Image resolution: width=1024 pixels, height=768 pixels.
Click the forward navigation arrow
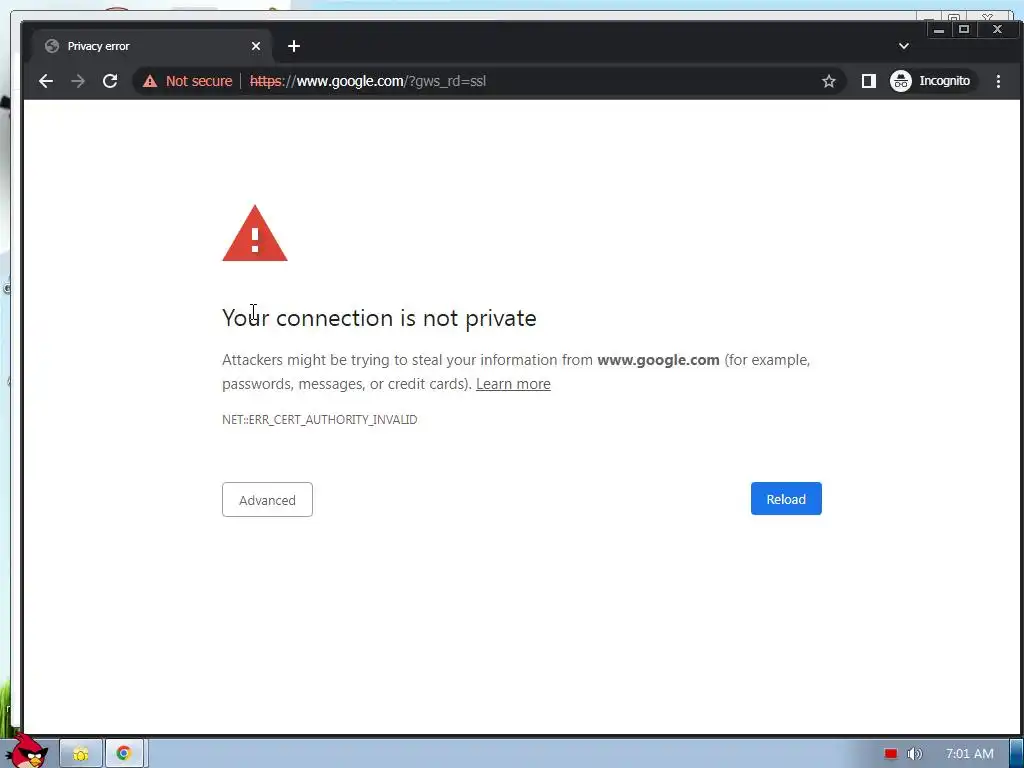(x=78, y=81)
